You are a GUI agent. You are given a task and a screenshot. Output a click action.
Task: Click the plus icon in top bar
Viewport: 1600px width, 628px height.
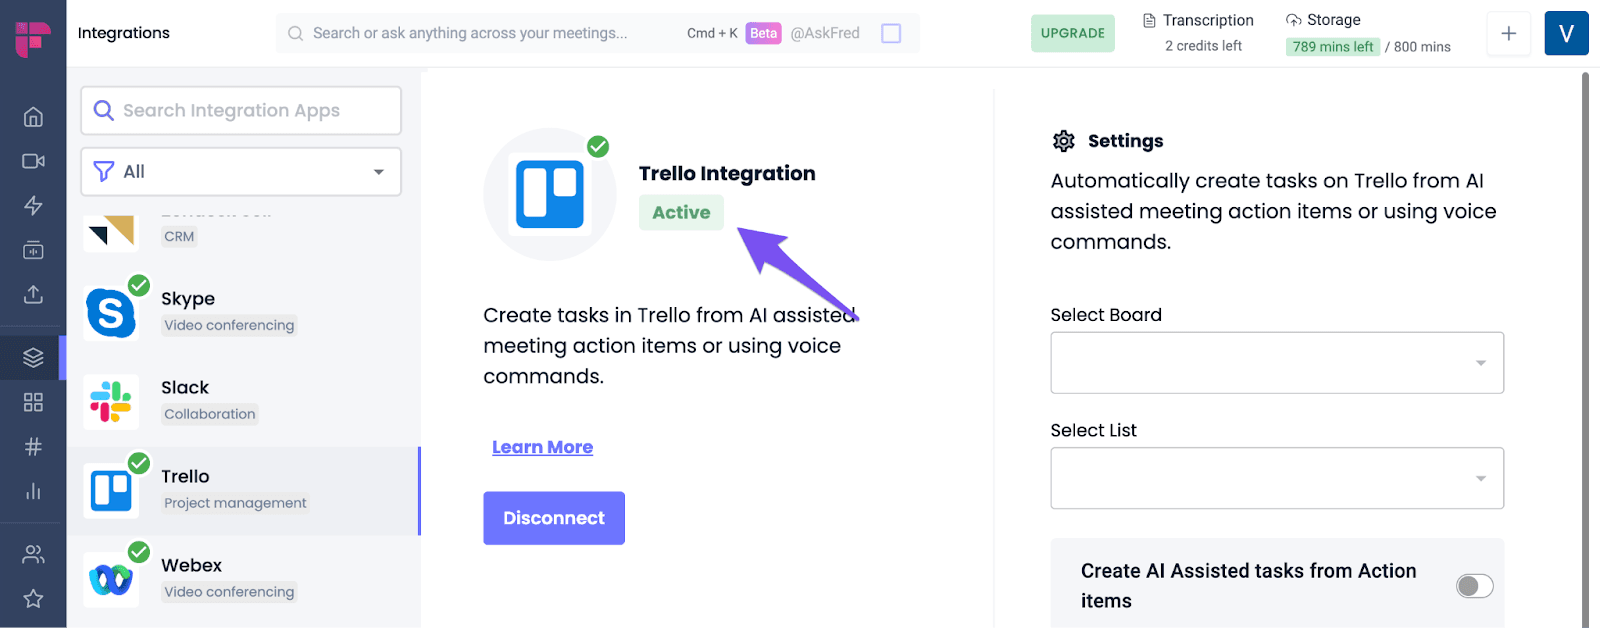(x=1508, y=34)
